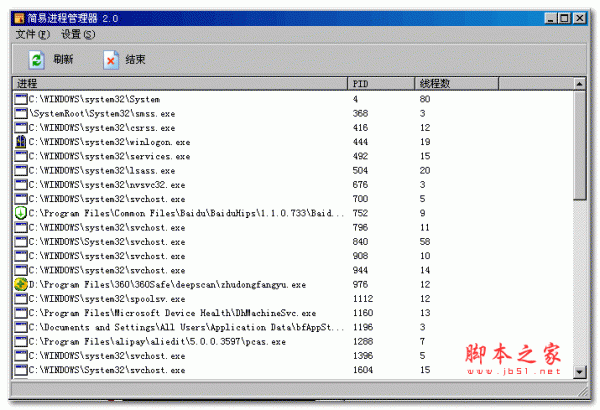Select the zhudongfangyu.exe process path
This screenshot has height=410, width=600.
point(168,285)
